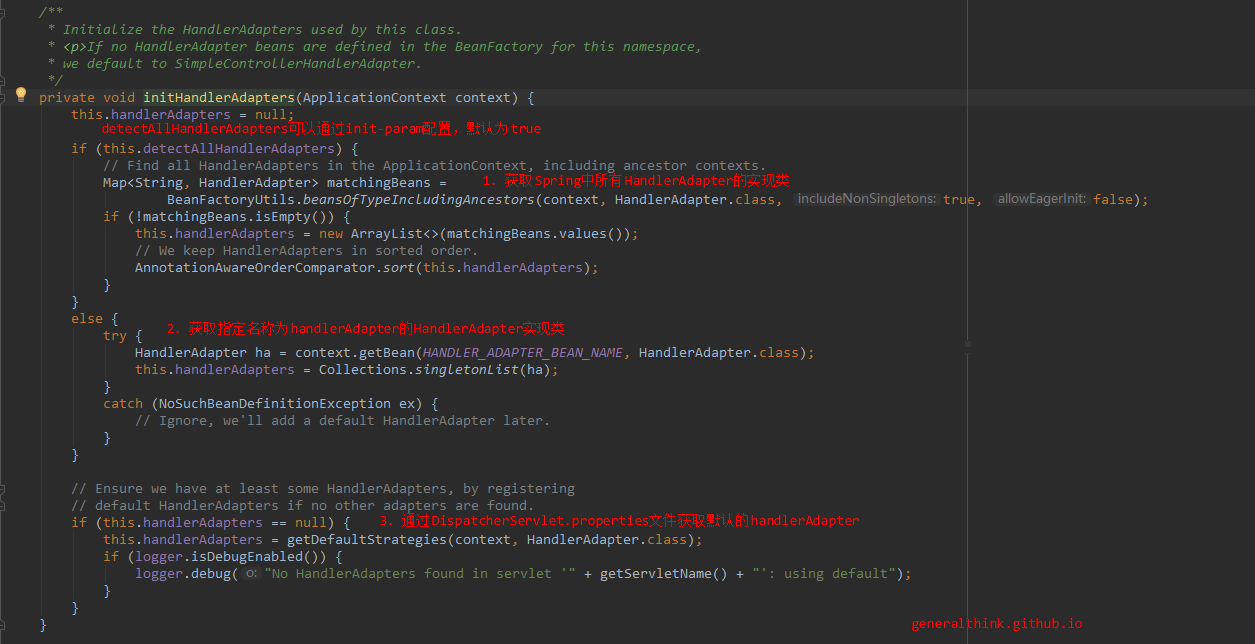Click the singletonList method call

point(461,370)
